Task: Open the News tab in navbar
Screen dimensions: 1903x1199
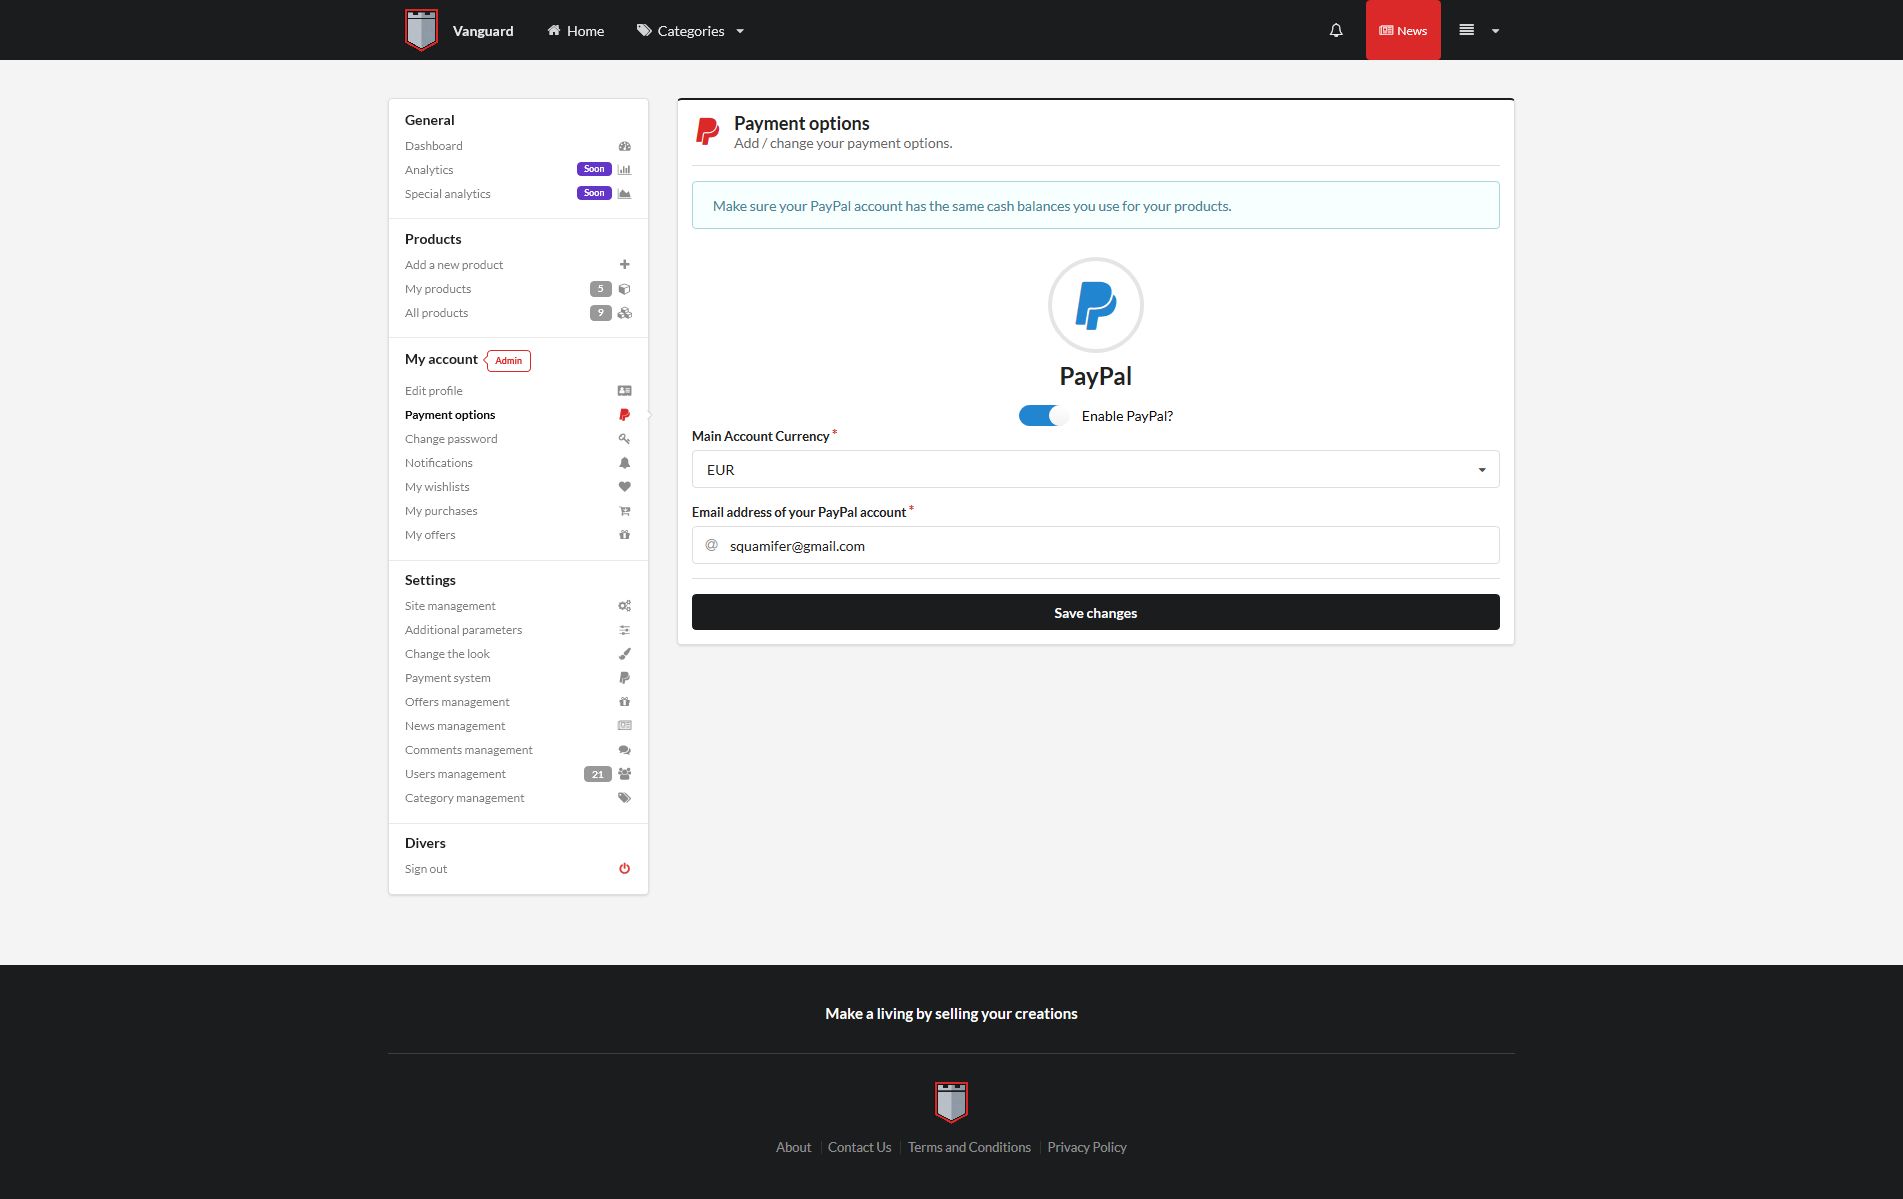Action: tap(1403, 30)
